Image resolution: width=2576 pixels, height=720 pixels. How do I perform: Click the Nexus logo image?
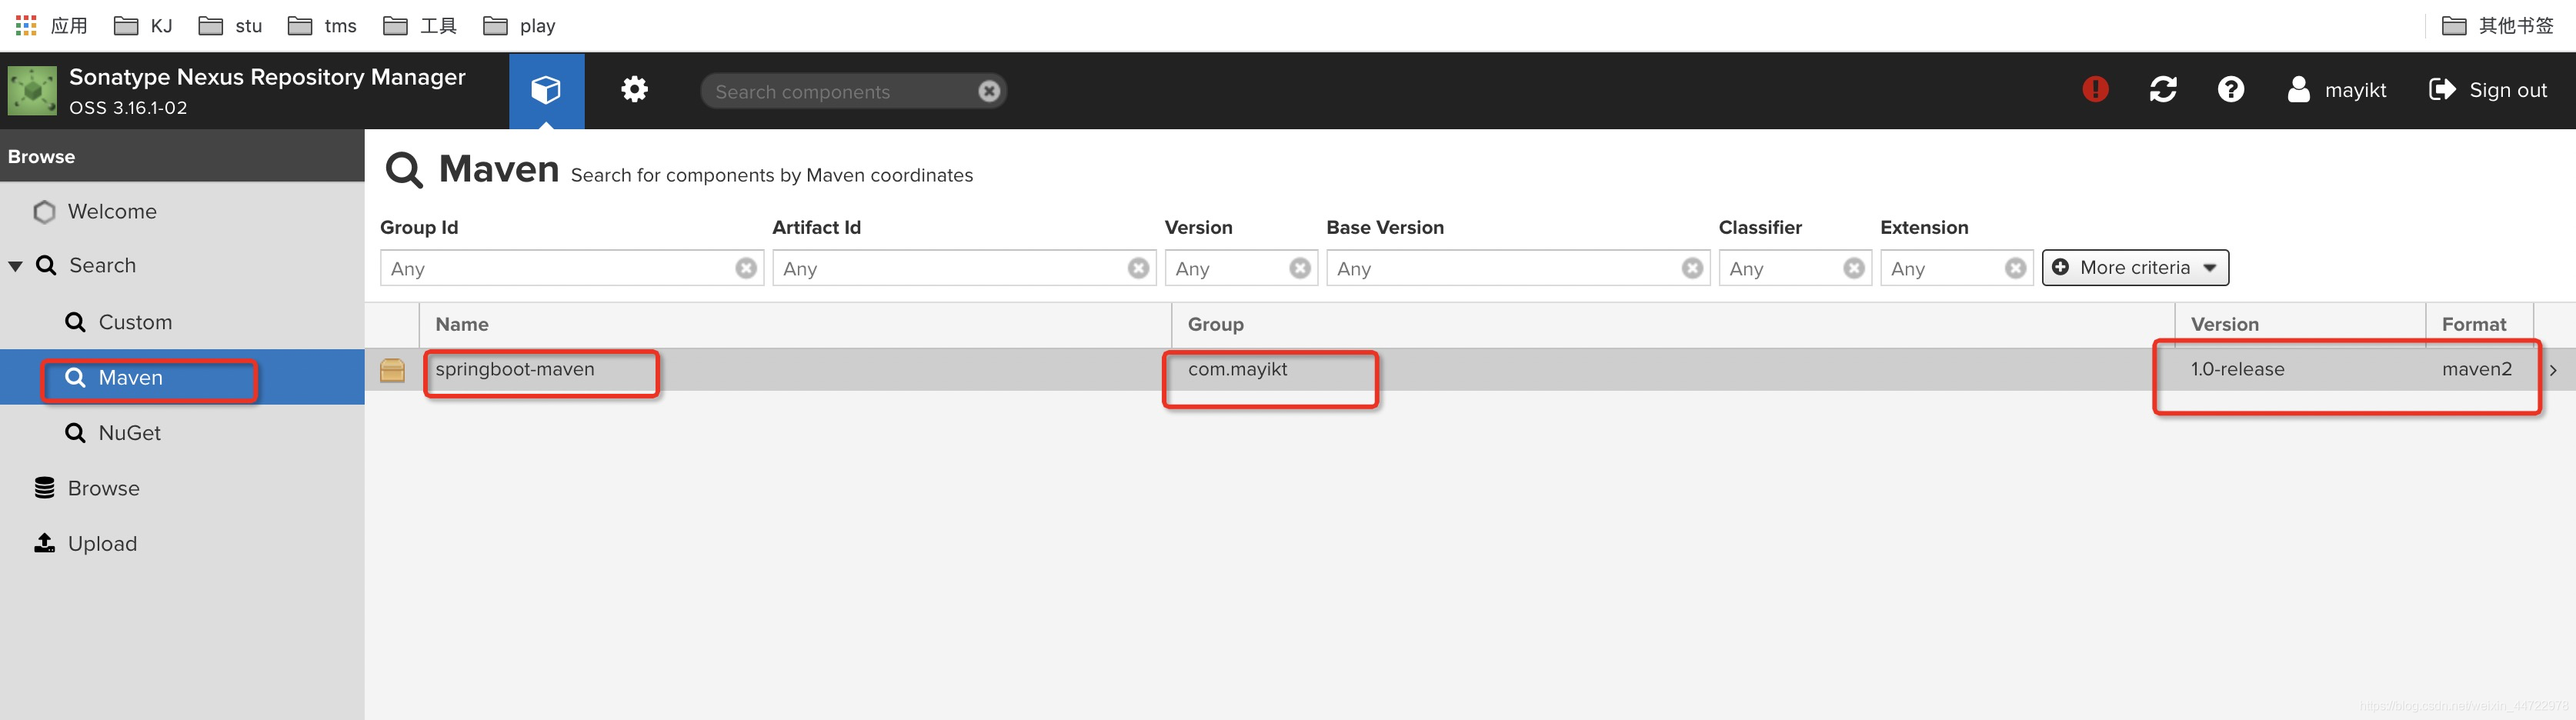(x=32, y=91)
